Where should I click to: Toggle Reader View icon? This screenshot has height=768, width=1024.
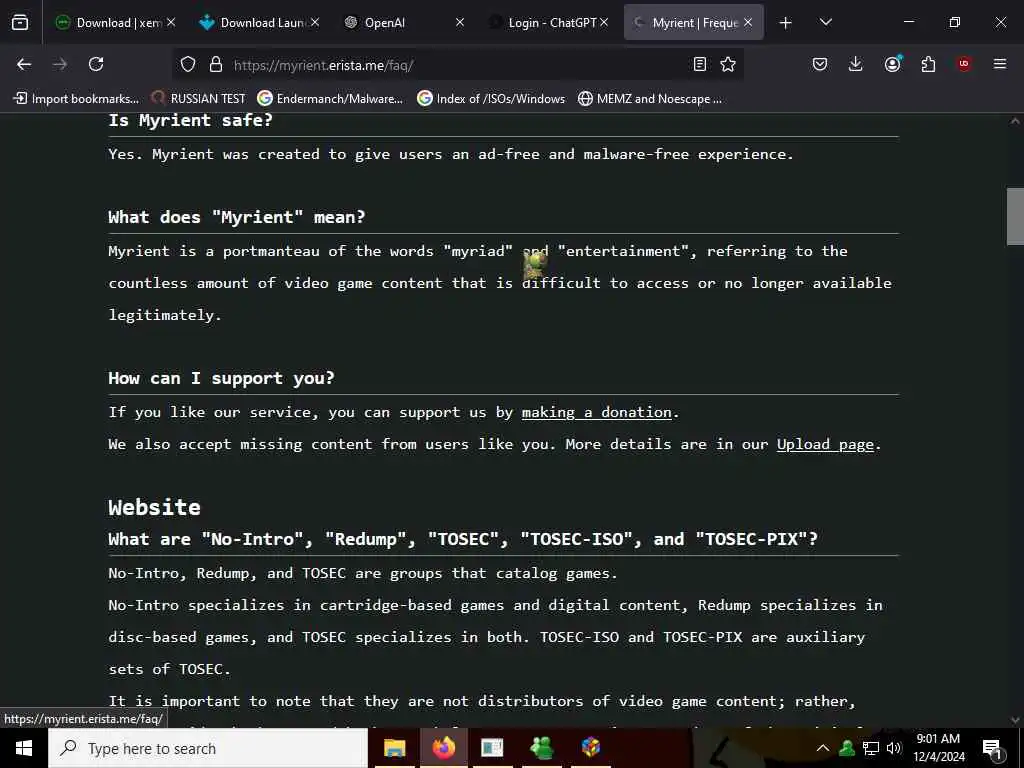coord(699,64)
